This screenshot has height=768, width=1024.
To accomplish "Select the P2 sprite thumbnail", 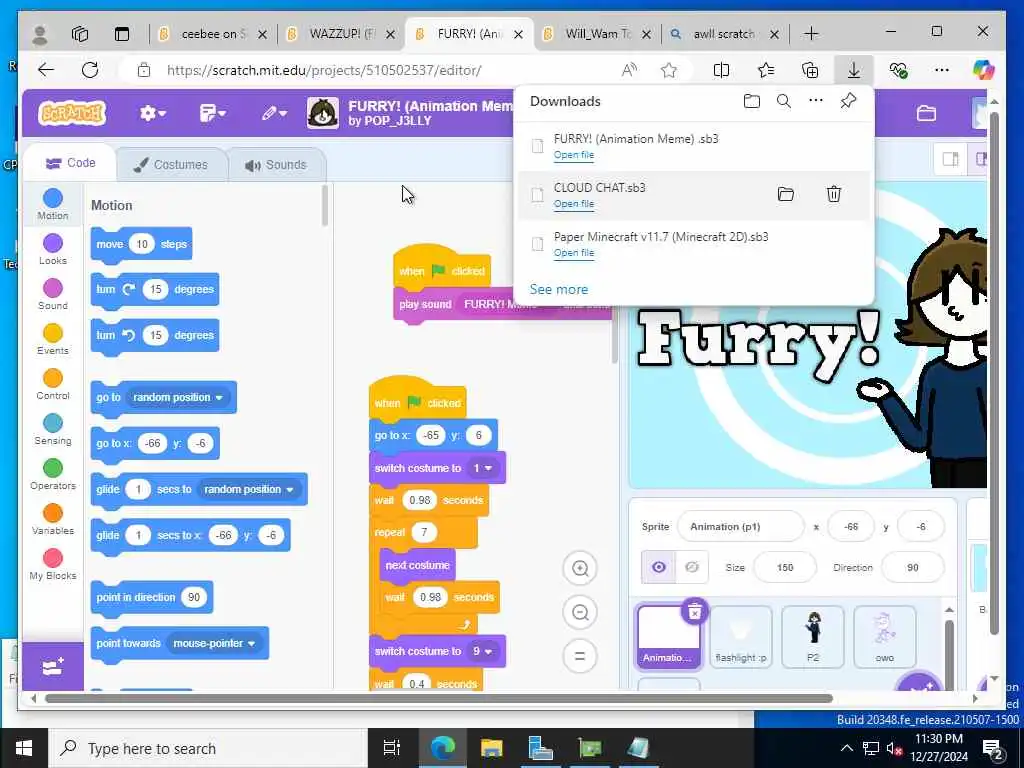I will pyautogui.click(x=812, y=637).
